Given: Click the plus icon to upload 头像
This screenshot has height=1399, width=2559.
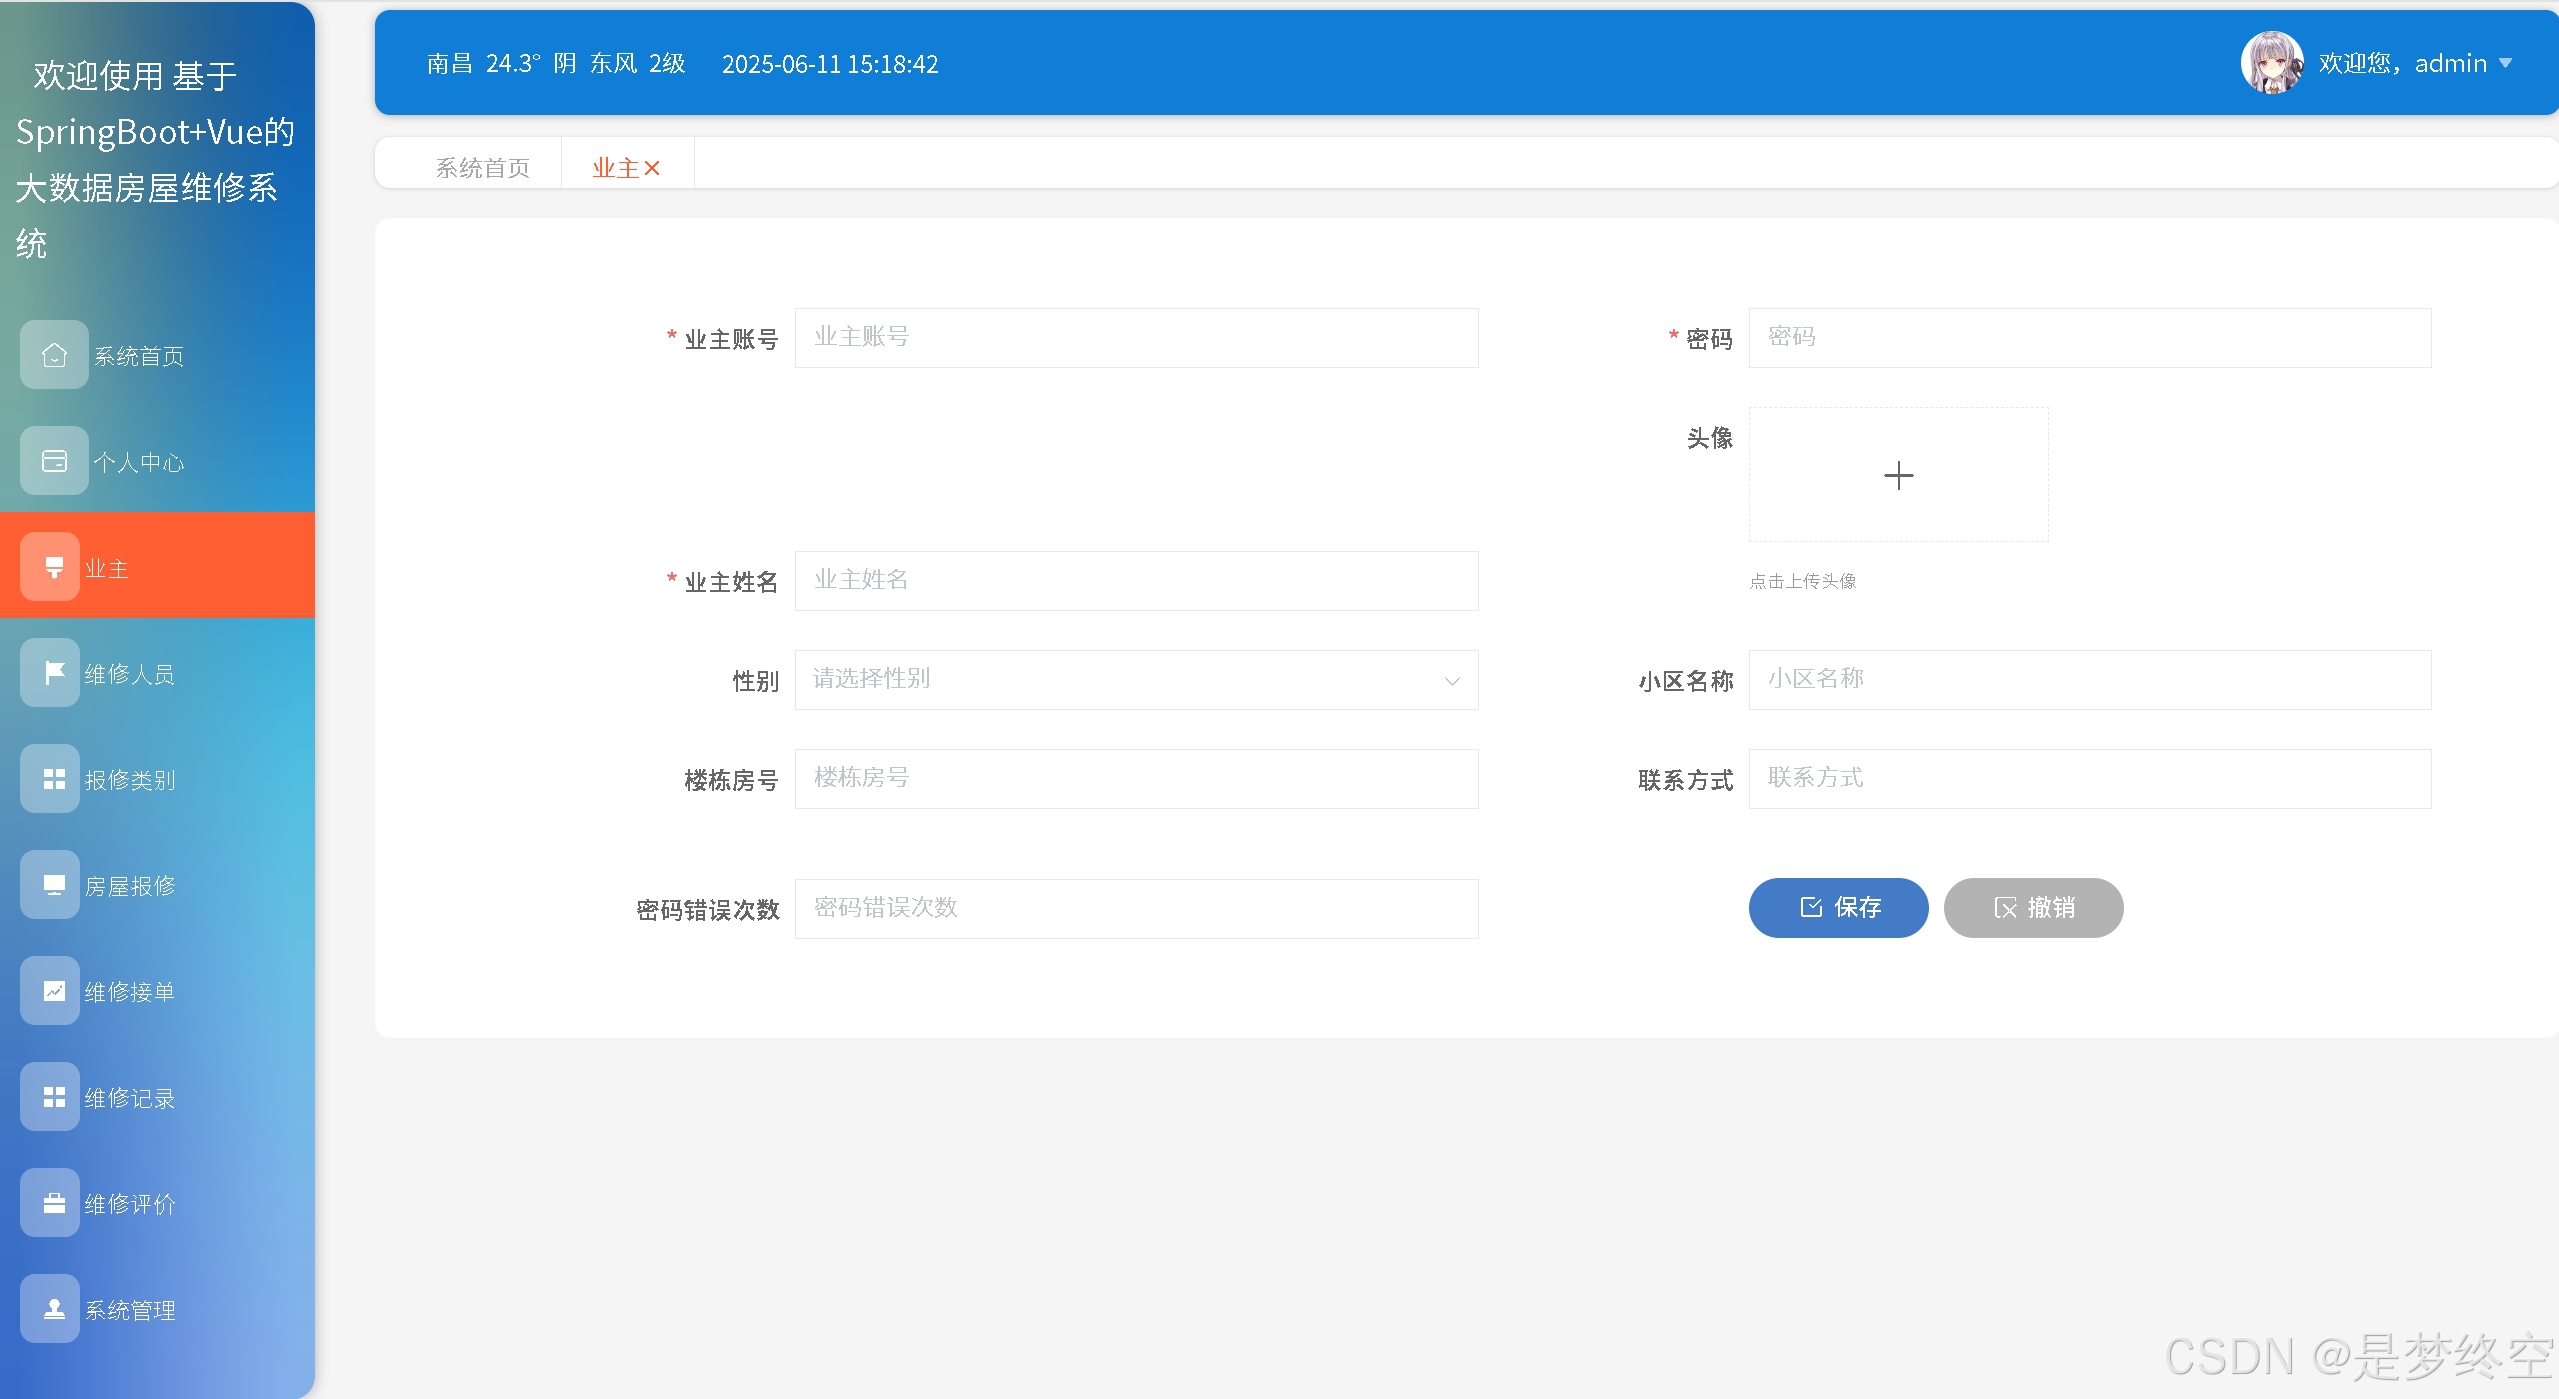Looking at the screenshot, I should (1898, 475).
